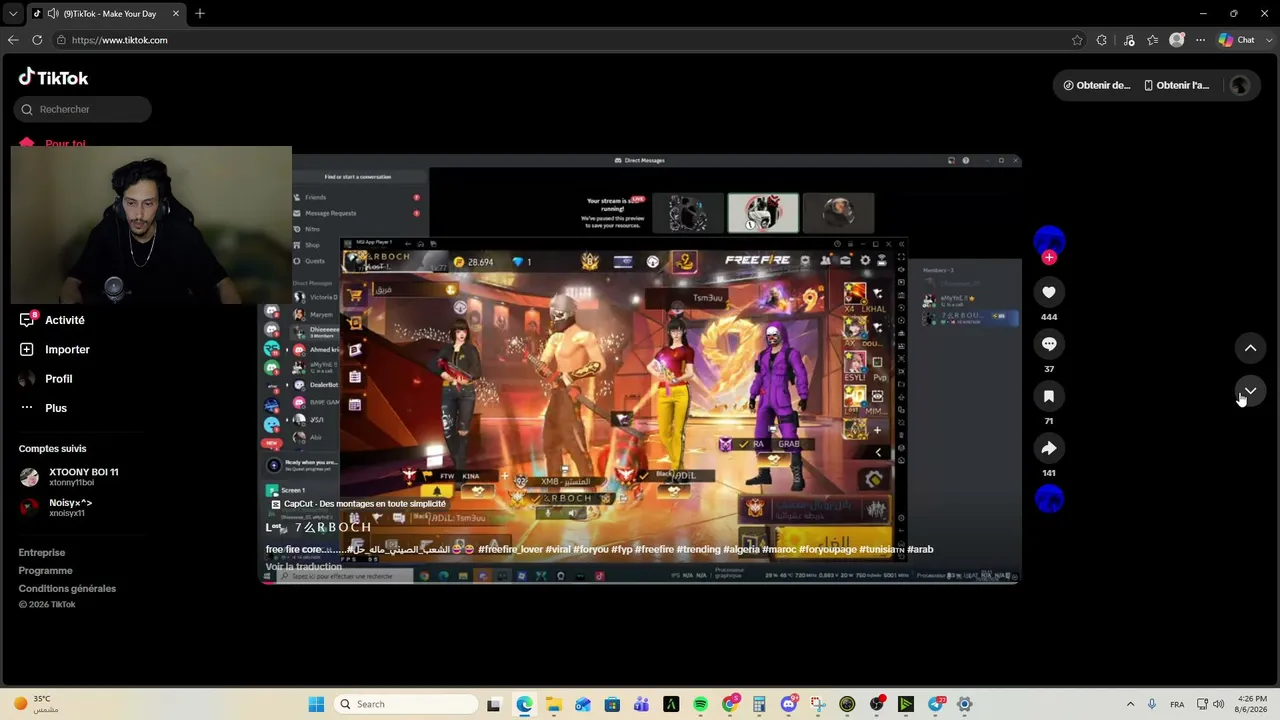Open the weather widget showing 35°C
The image size is (1280, 720).
36,704
